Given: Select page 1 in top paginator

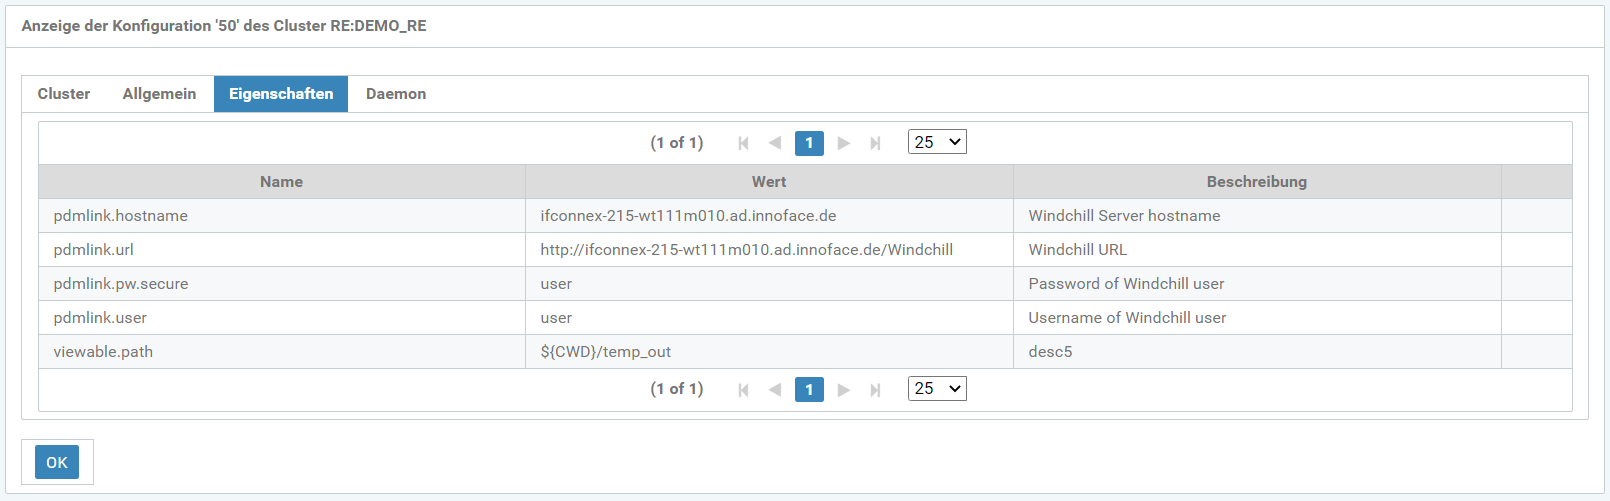Looking at the screenshot, I should [x=809, y=143].
